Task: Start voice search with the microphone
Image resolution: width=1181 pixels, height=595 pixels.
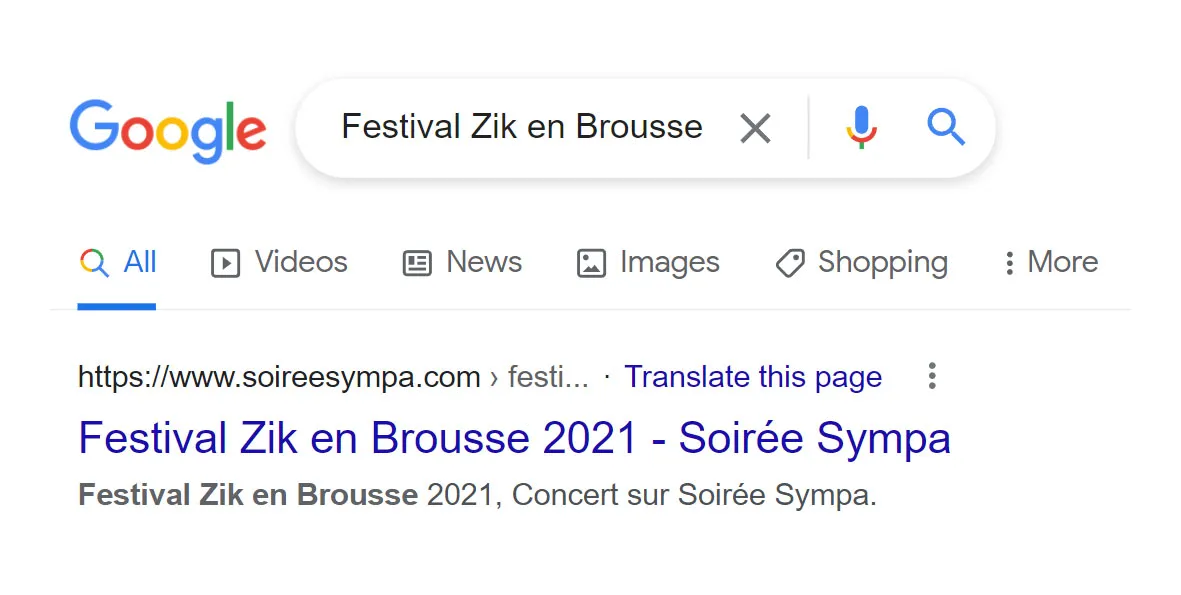Action: pos(860,128)
